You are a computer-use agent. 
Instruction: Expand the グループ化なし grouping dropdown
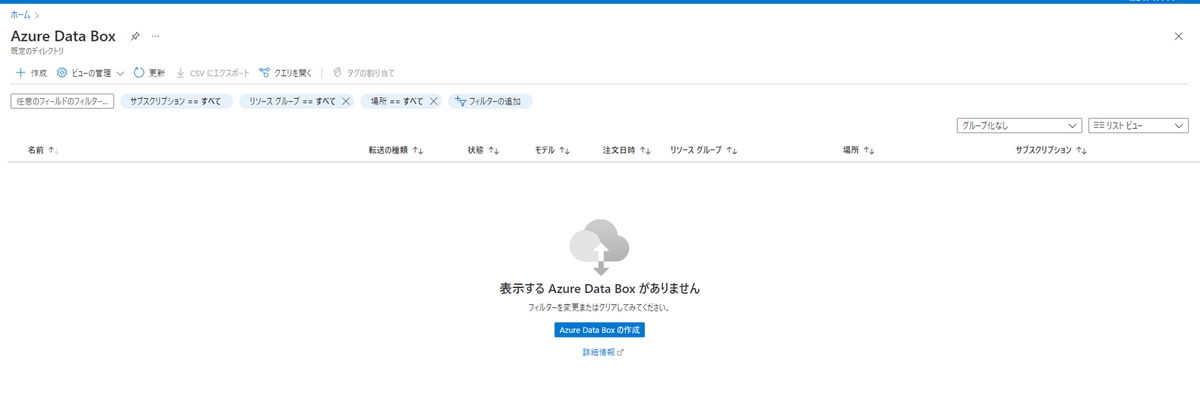click(x=1019, y=126)
